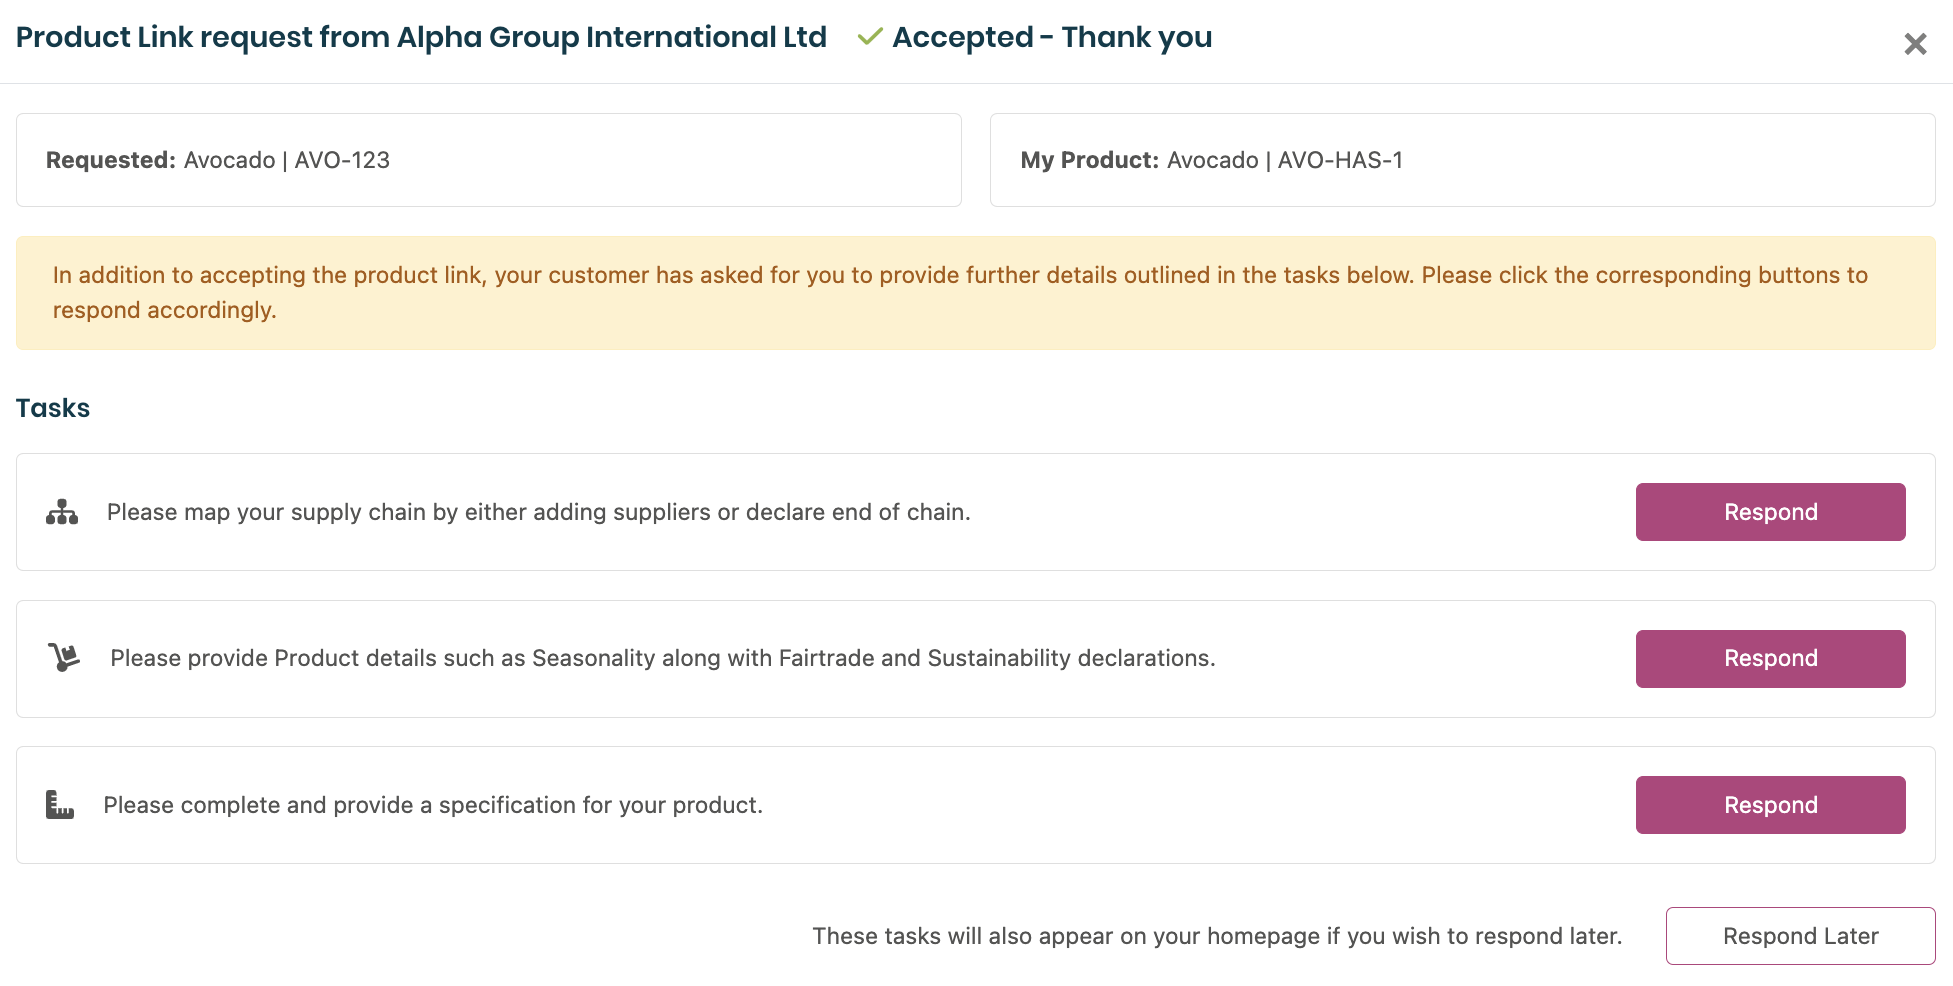
Task: Click the 'Accepted - Thank you' status text
Action: 1051,37
